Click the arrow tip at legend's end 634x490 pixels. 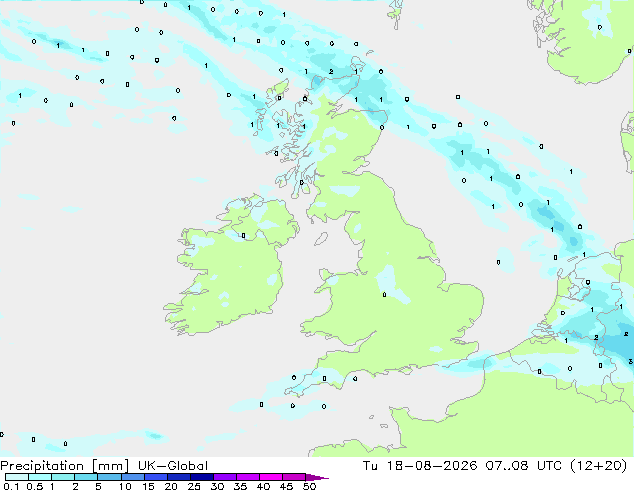point(317,477)
